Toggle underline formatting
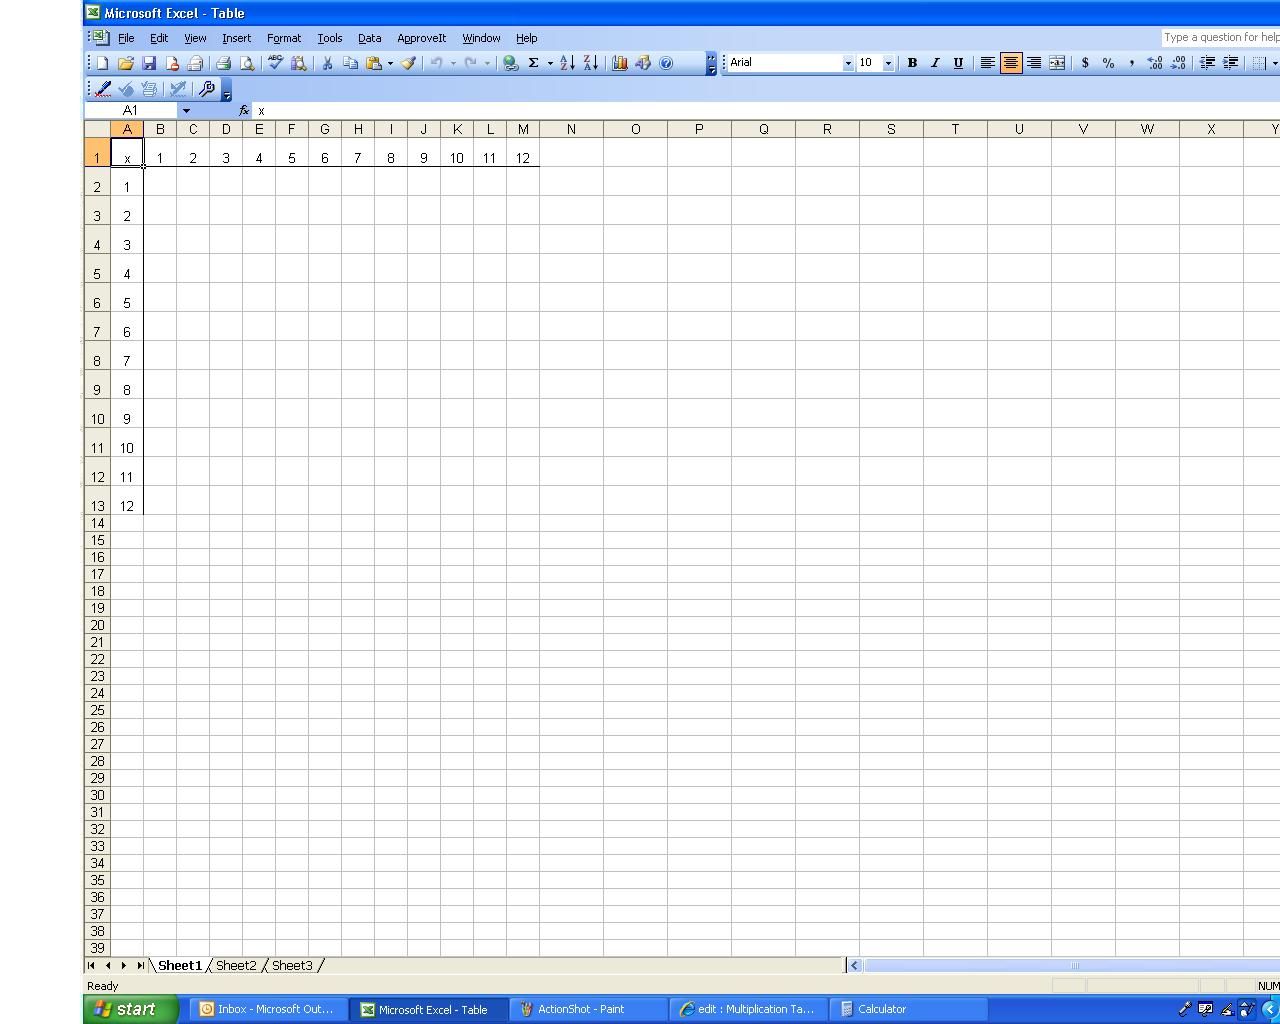Image resolution: width=1280 pixels, height=1024 pixels. pos(957,62)
